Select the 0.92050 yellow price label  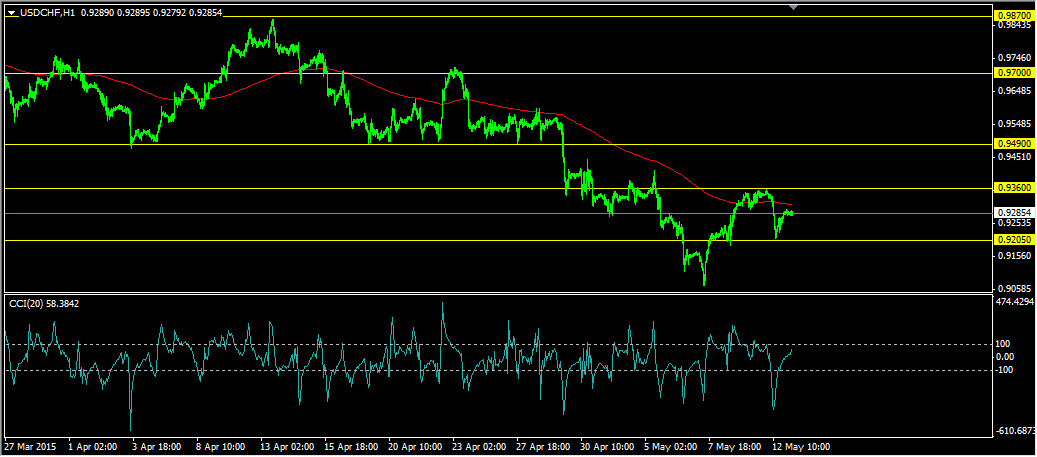point(1014,240)
